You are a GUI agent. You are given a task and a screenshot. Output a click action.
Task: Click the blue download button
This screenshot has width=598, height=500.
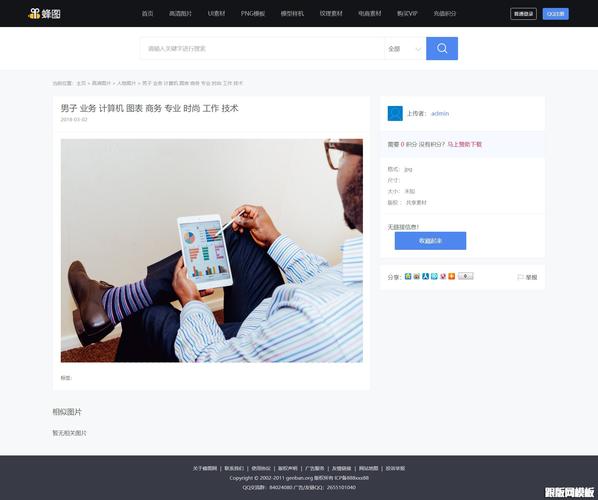coord(430,241)
